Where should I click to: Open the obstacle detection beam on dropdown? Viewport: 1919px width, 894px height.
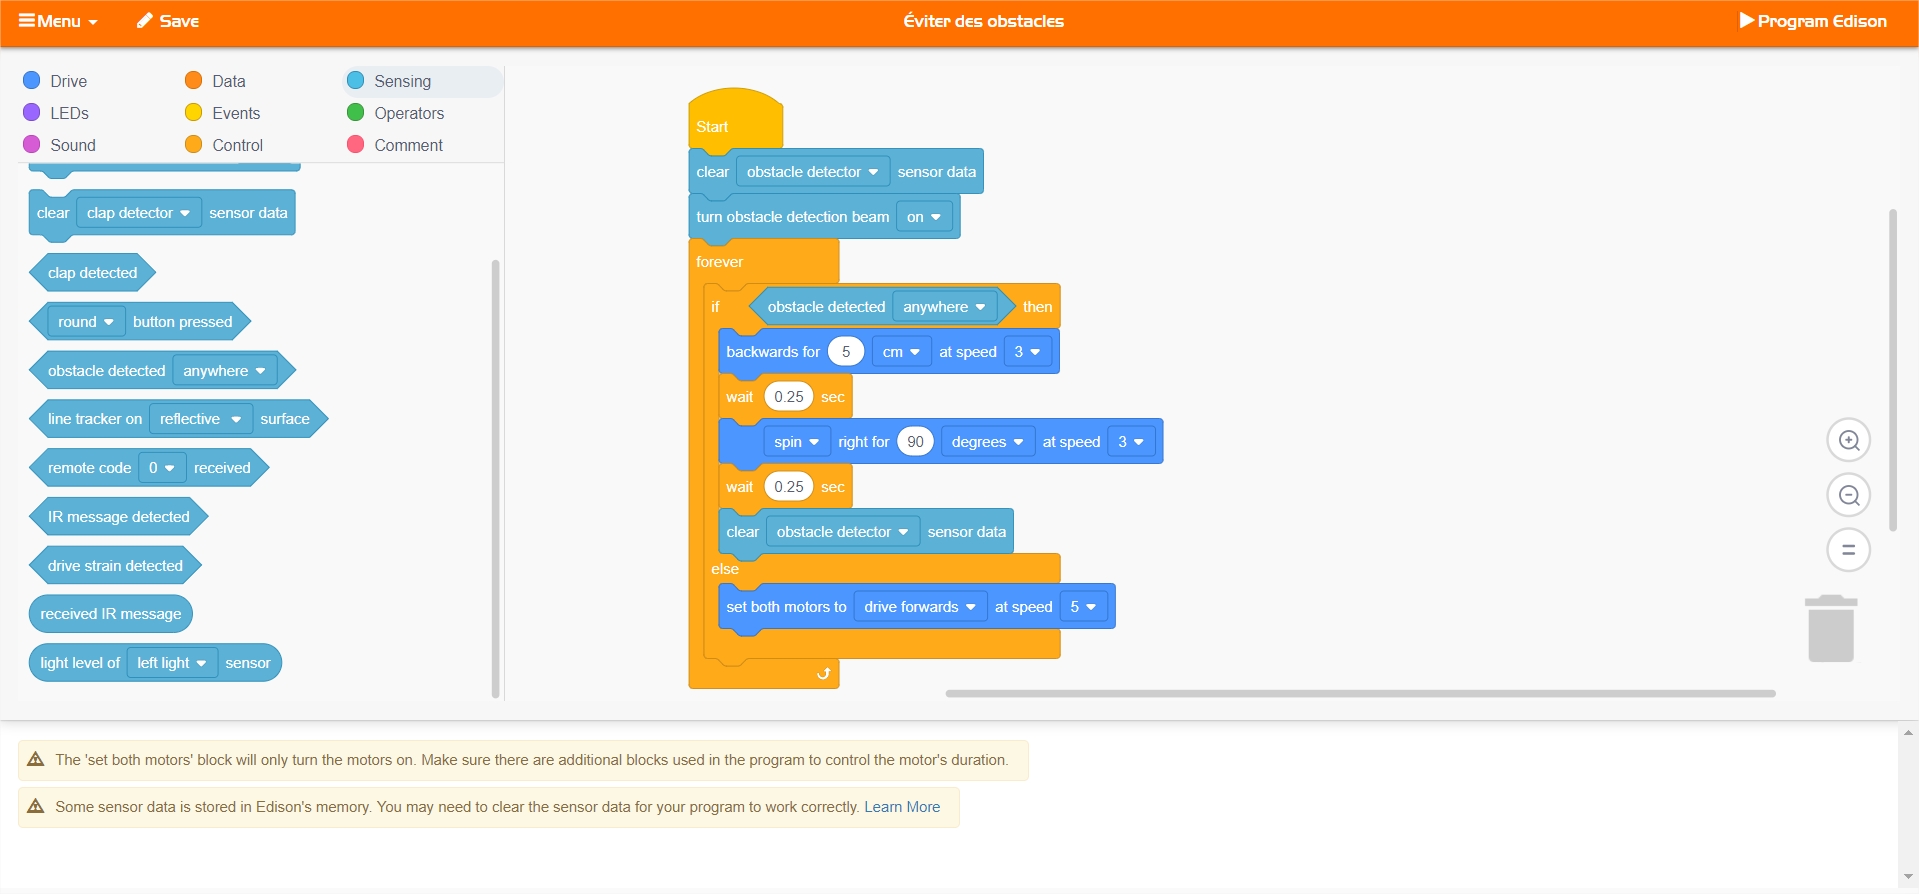pyautogui.click(x=924, y=217)
